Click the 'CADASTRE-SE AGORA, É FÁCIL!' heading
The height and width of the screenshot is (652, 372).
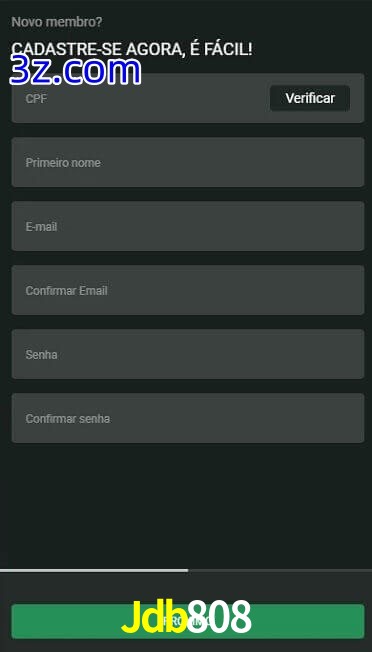(132, 49)
